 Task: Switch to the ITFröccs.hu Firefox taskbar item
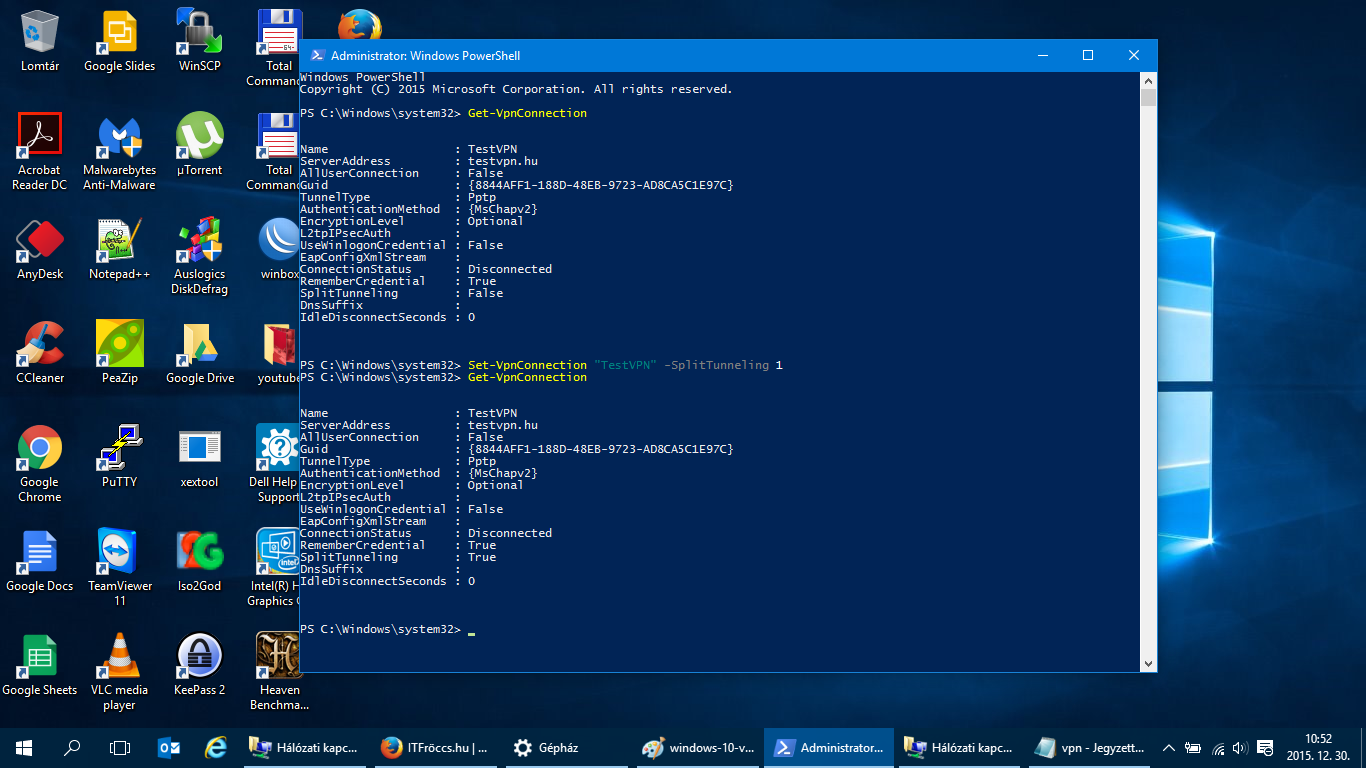(436, 747)
